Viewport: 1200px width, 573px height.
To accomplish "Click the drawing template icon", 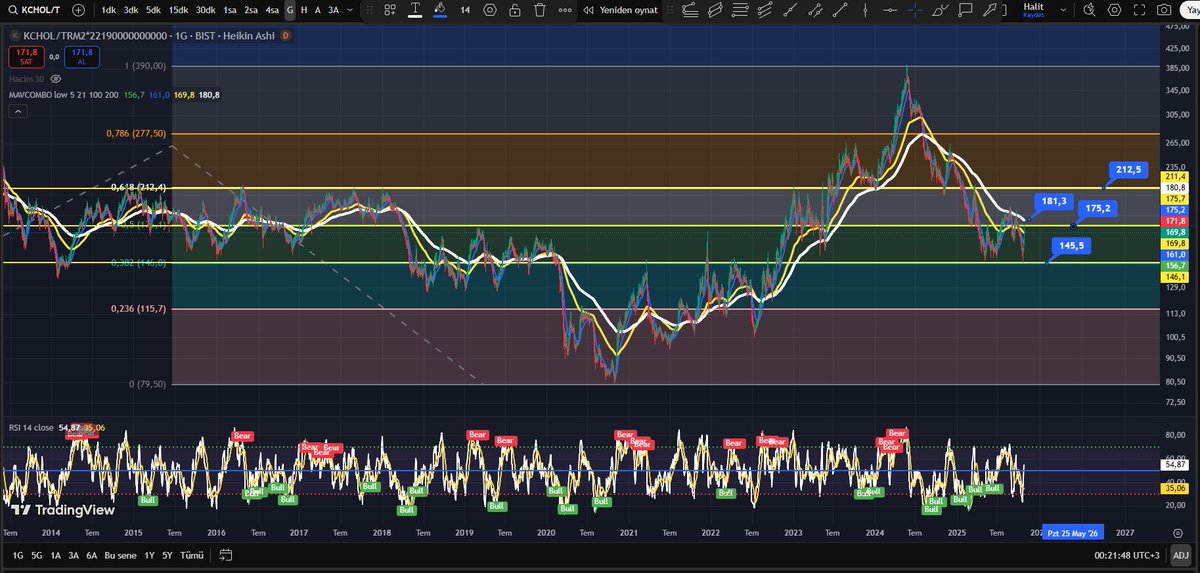I will [x=392, y=9].
